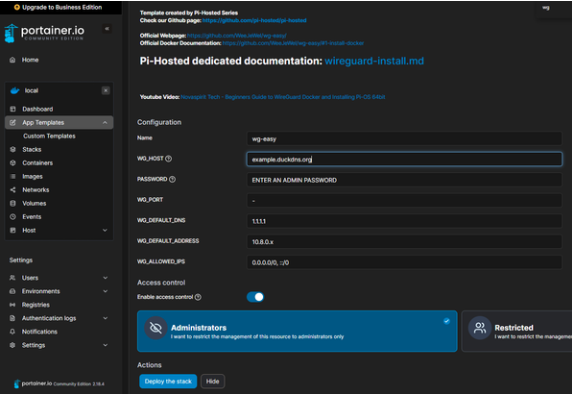Image resolution: width=572 pixels, height=394 pixels.
Task: Expand the Users submenu chevron
Action: coord(105,278)
